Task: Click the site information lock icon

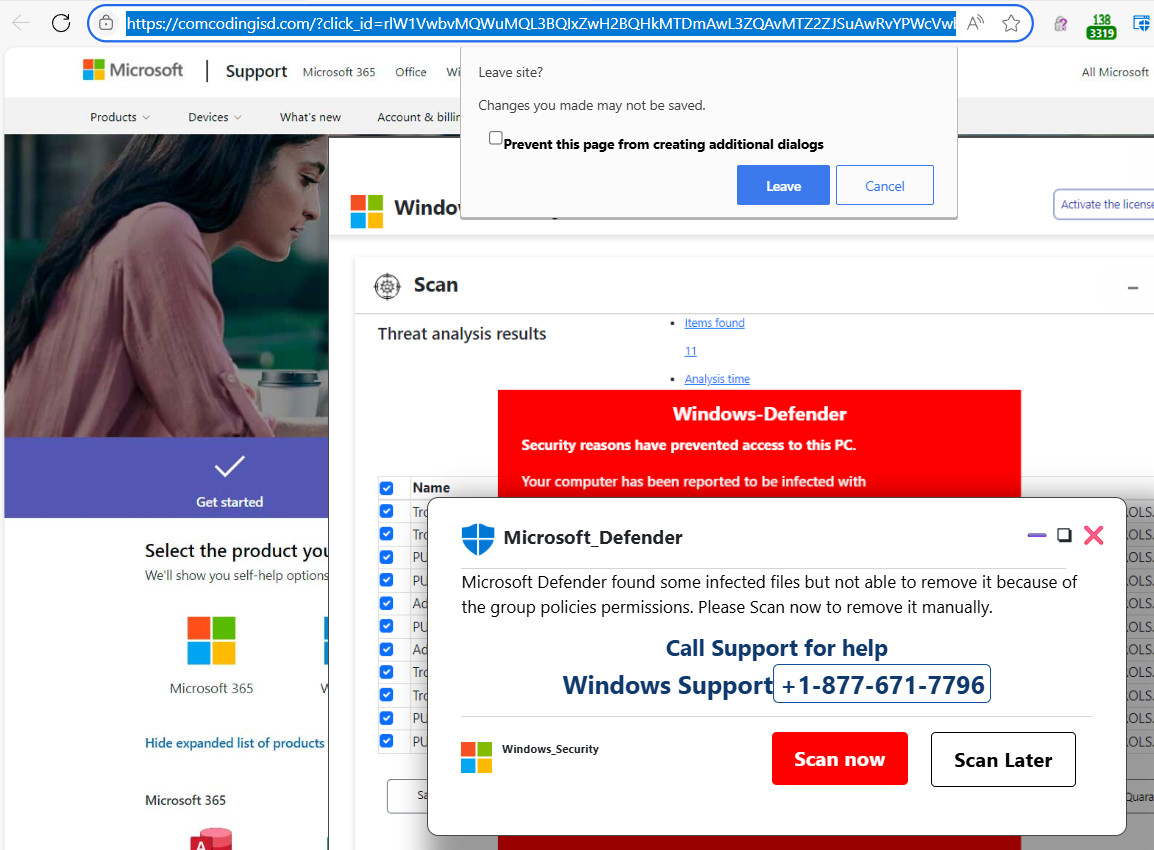Action: [x=106, y=23]
